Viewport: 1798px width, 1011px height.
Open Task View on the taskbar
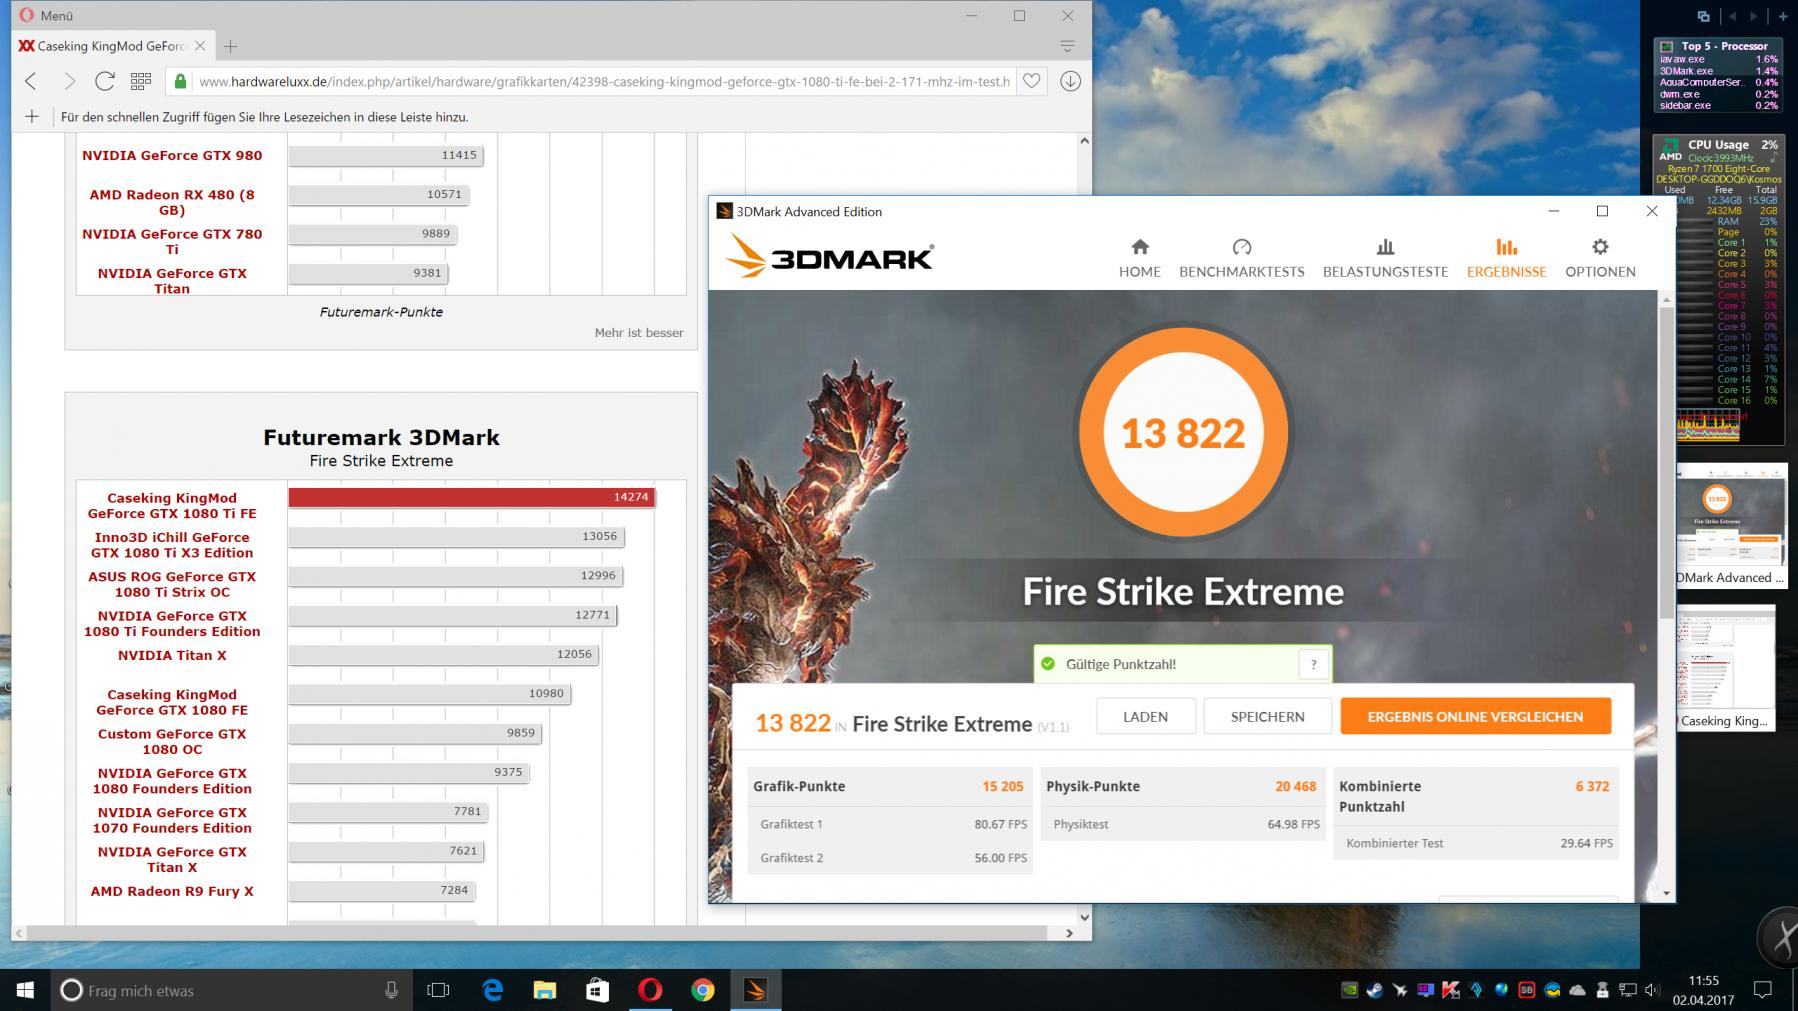click(438, 990)
